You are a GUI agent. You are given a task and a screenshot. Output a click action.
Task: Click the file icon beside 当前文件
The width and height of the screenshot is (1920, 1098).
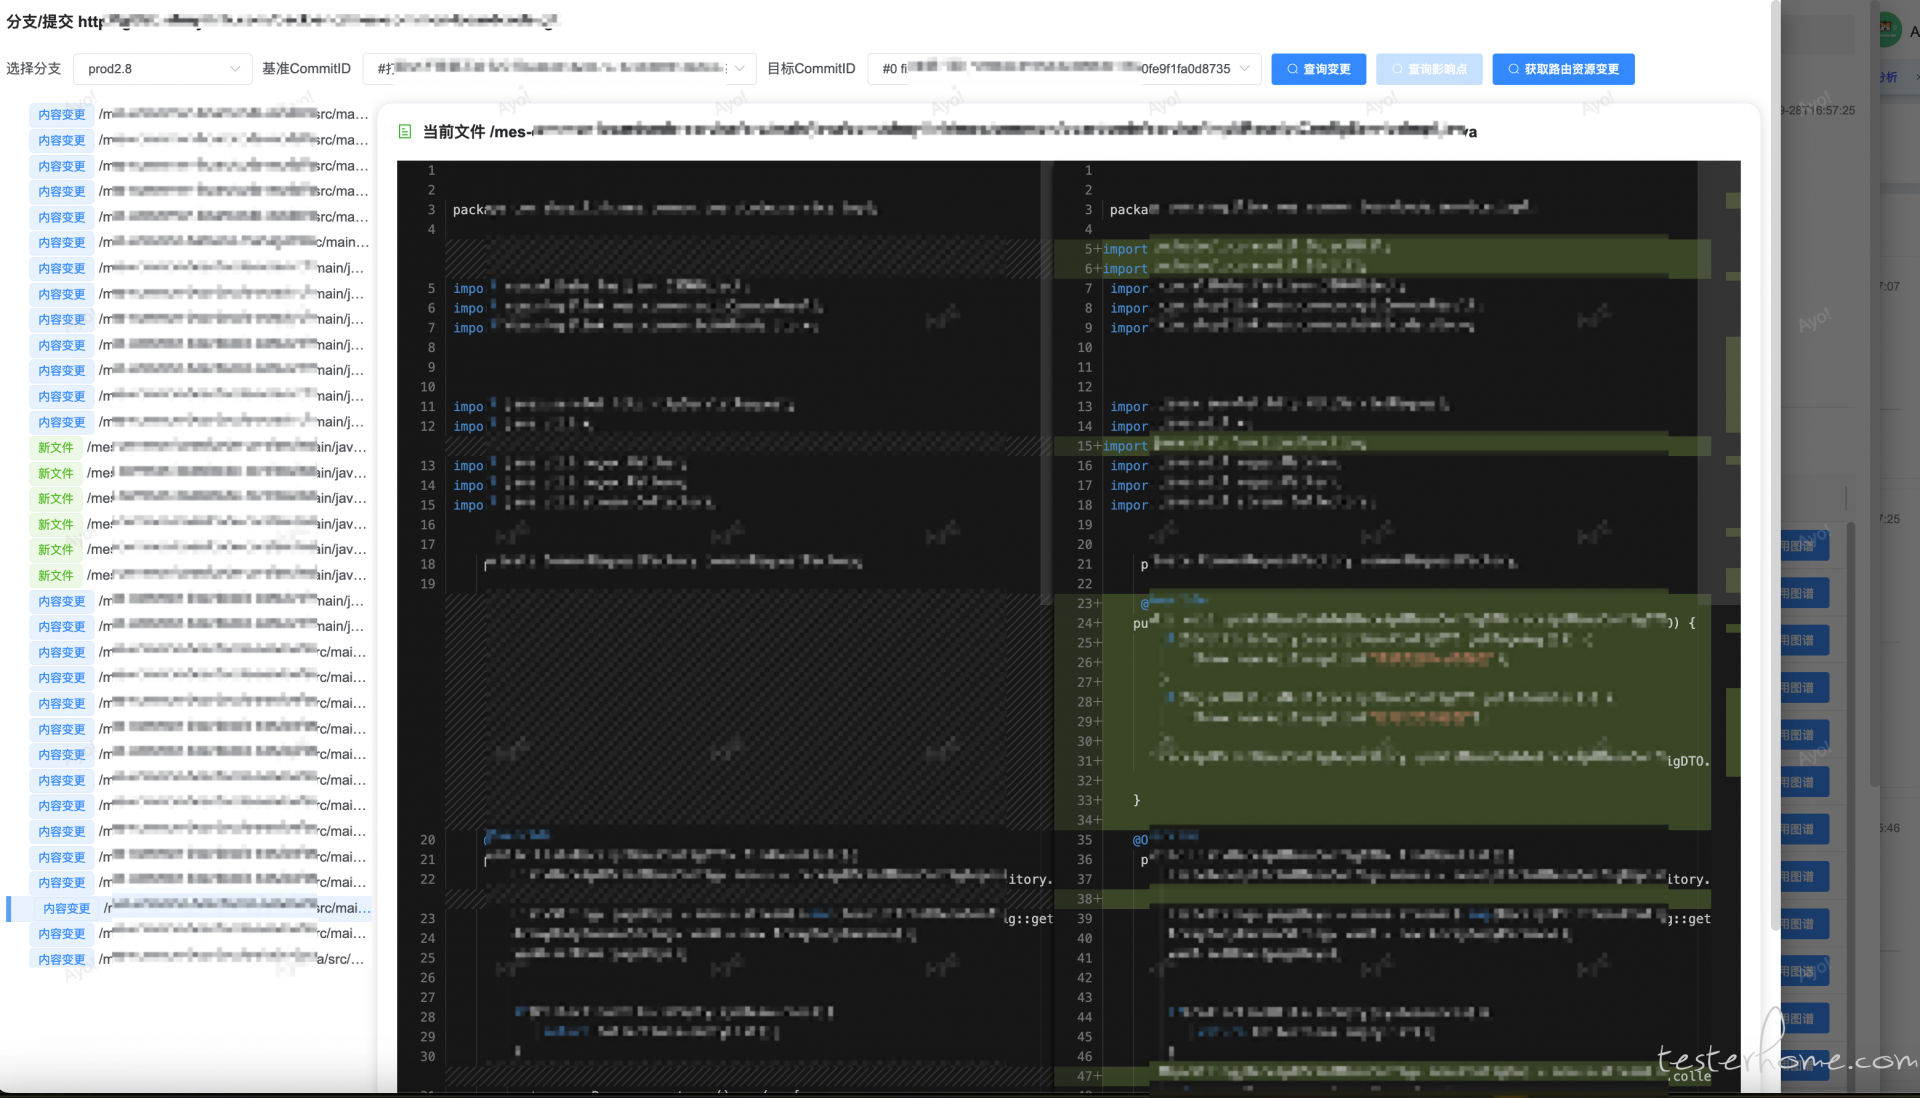(x=405, y=131)
